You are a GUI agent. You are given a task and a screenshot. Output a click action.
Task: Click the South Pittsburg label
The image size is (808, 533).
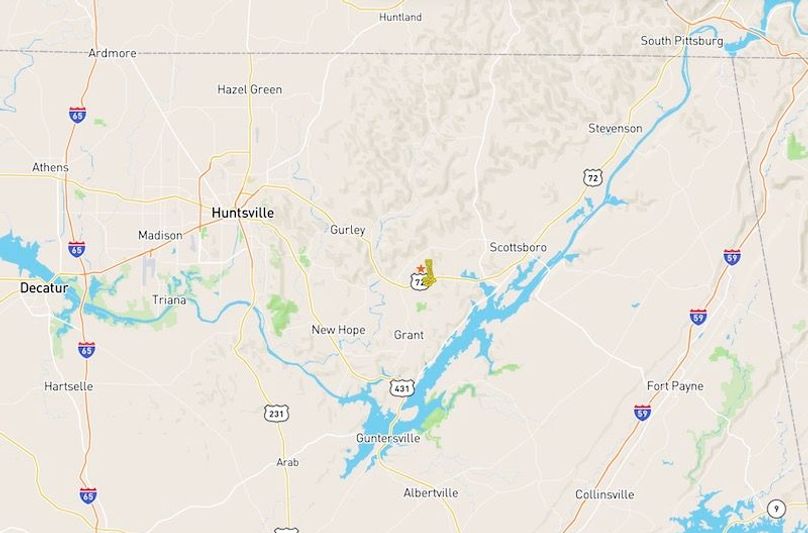(682, 41)
